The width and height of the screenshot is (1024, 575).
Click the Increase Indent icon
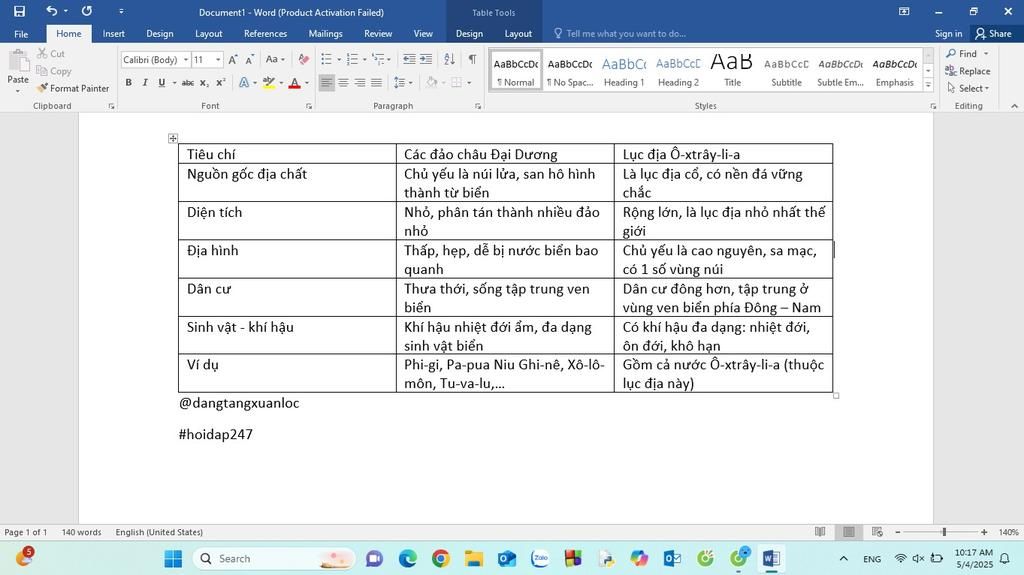pyautogui.click(x=426, y=60)
